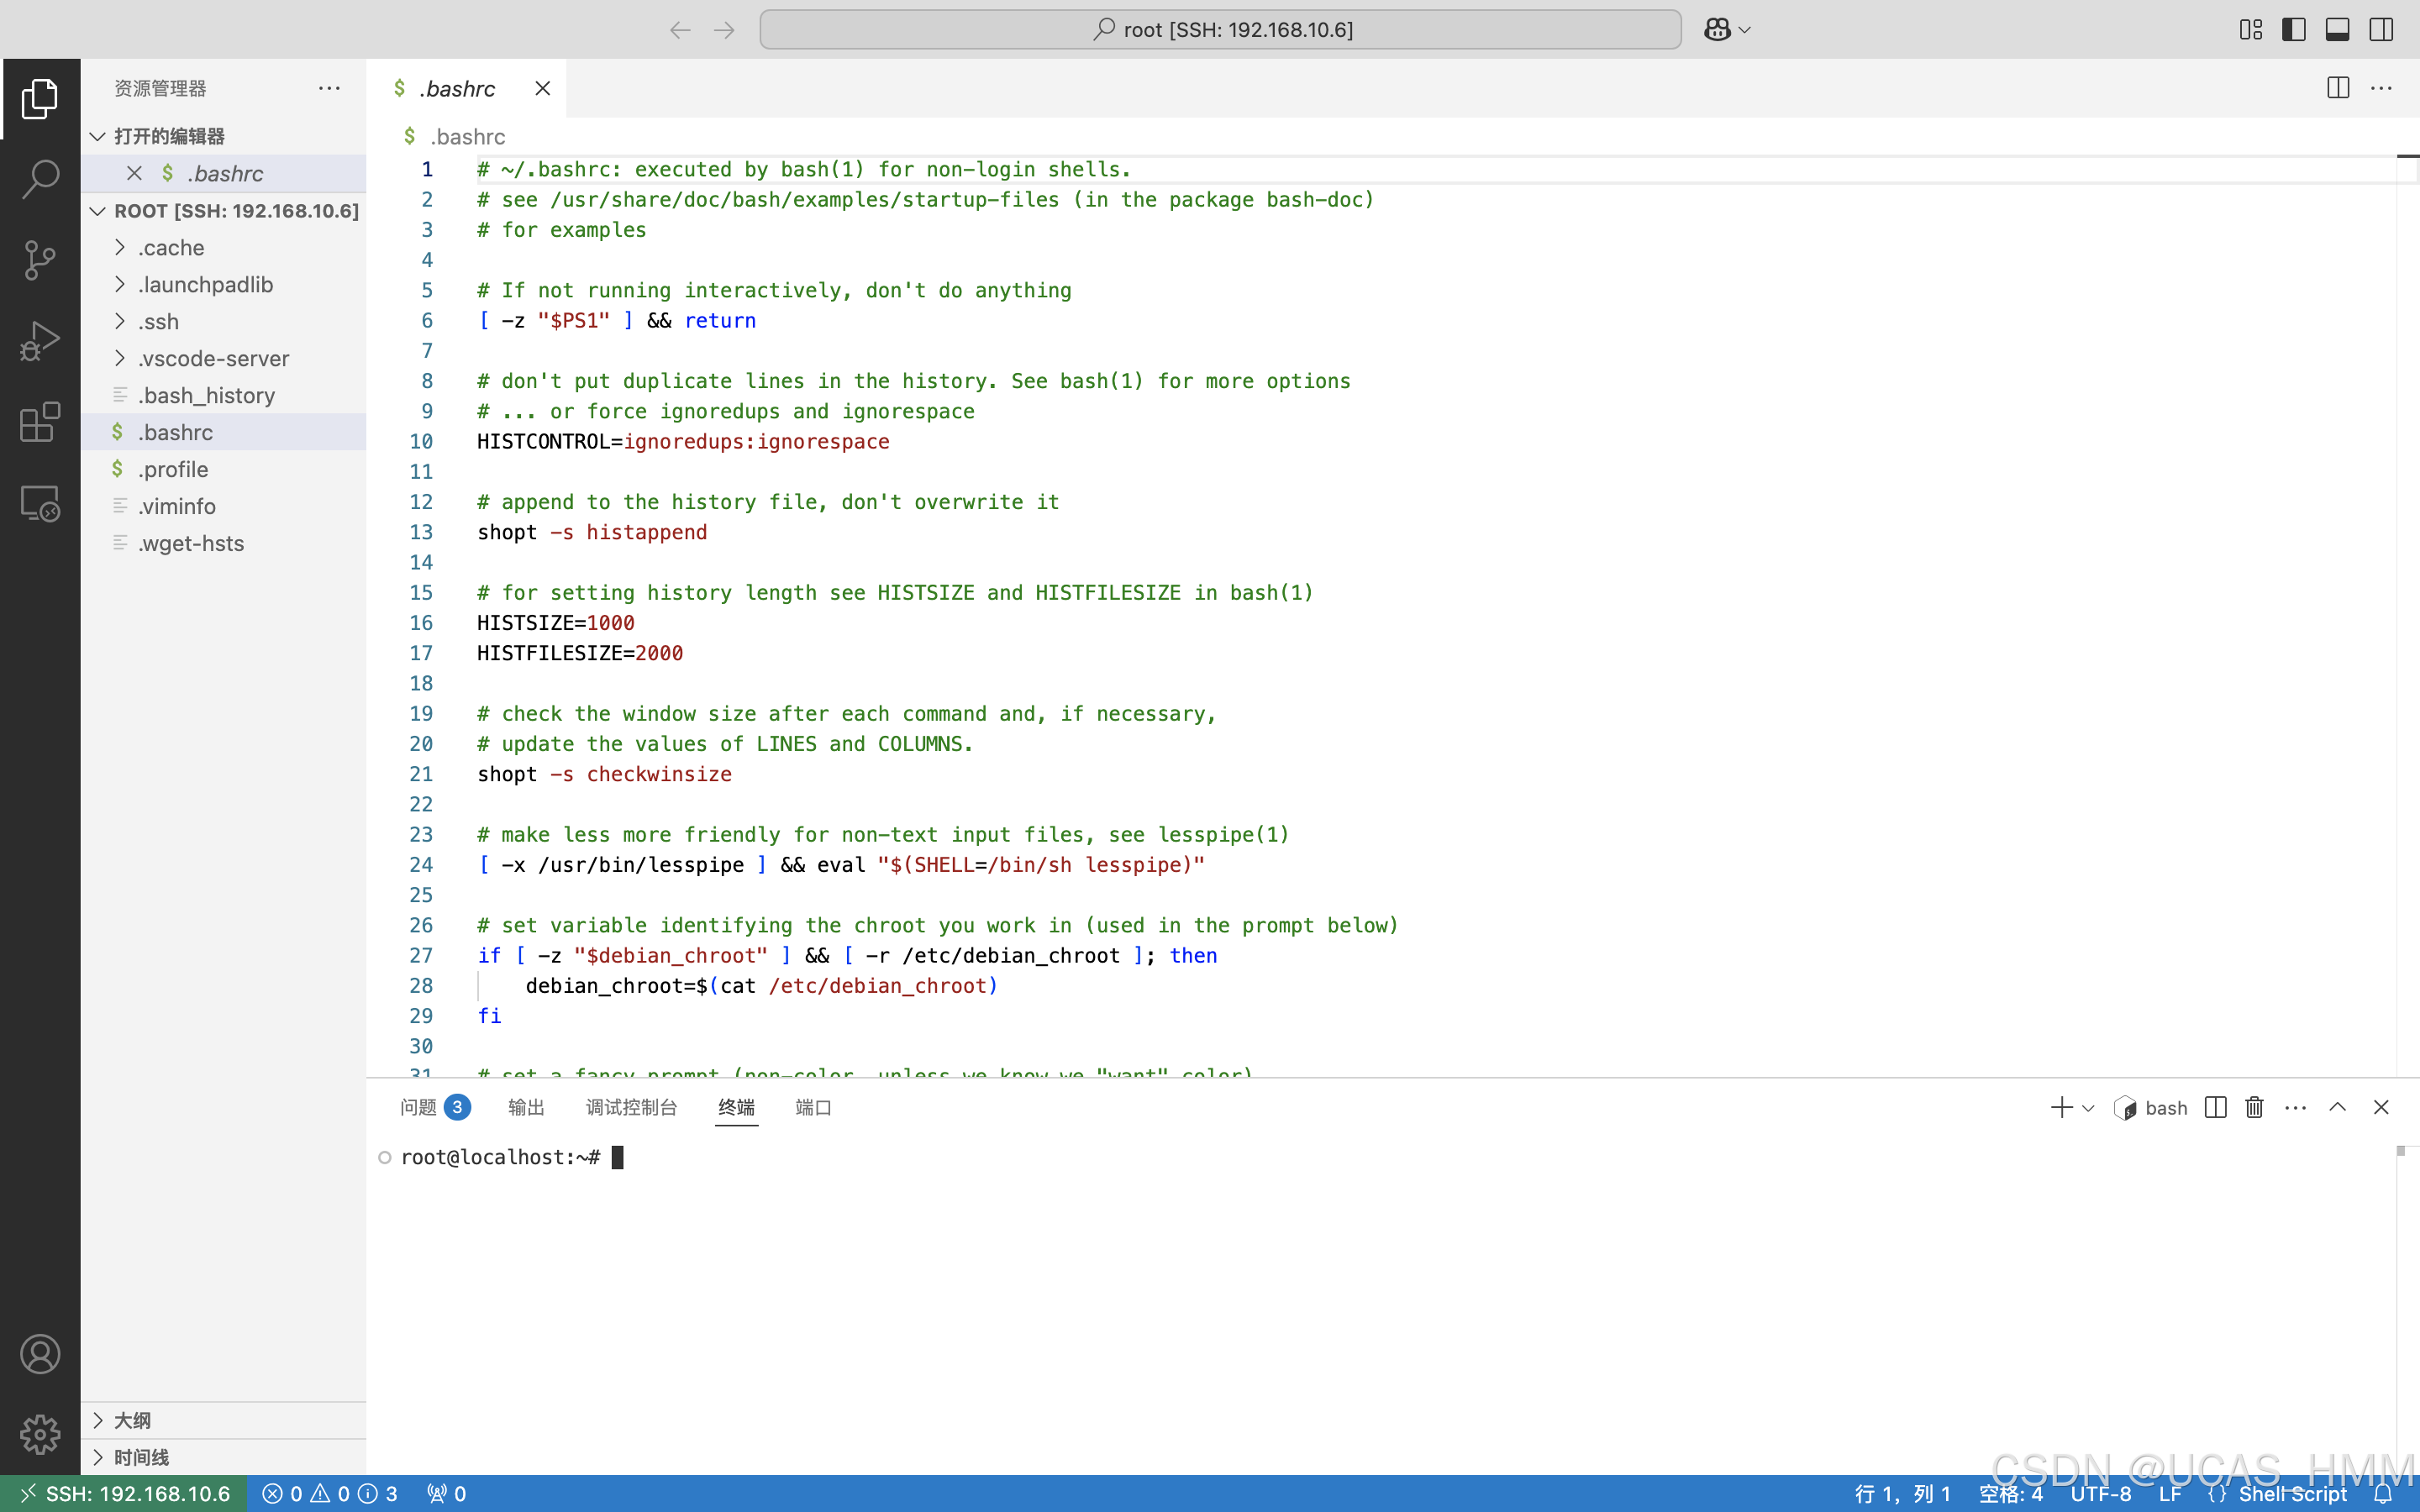Screen dimensions: 2420x1512
Task: Open the Search view in activity bar
Action: click(40, 179)
